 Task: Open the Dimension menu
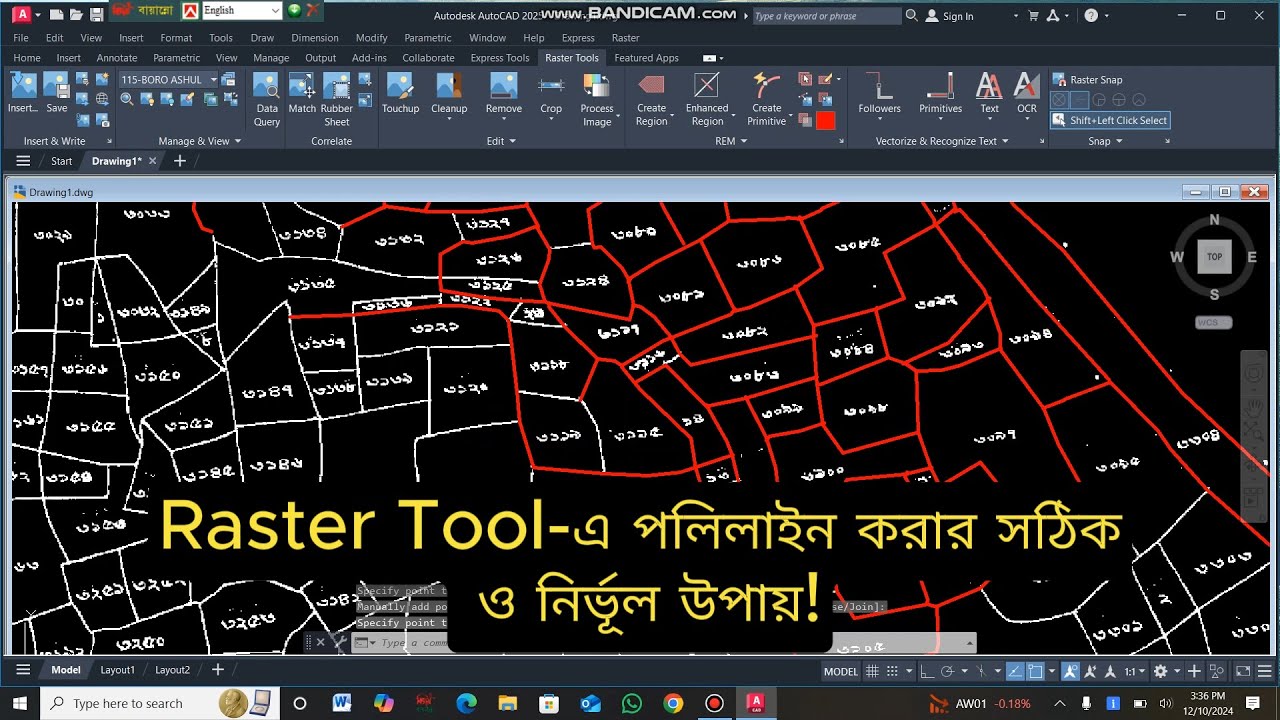(x=315, y=38)
